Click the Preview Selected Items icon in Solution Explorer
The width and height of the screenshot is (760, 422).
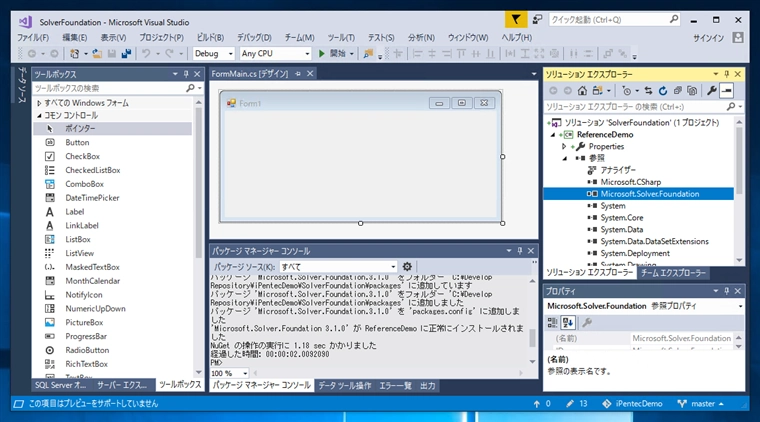click(x=726, y=91)
